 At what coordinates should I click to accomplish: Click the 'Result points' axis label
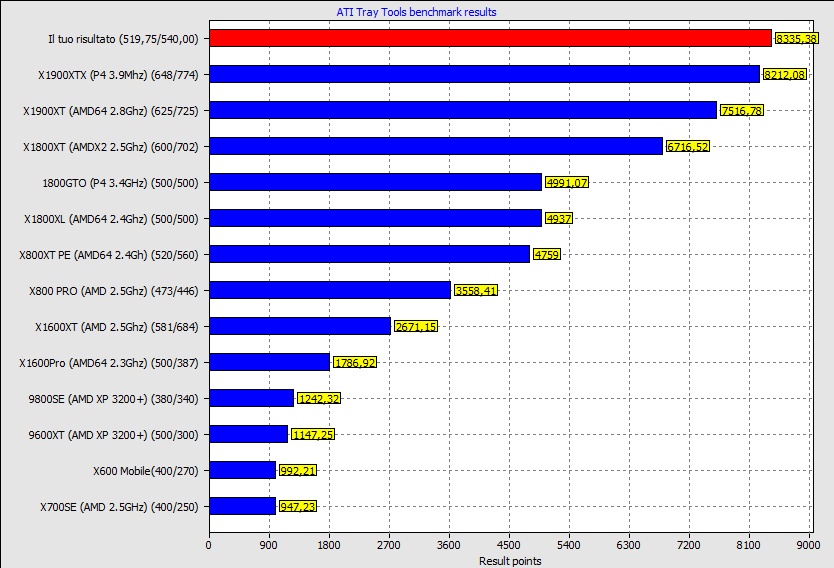(508, 562)
